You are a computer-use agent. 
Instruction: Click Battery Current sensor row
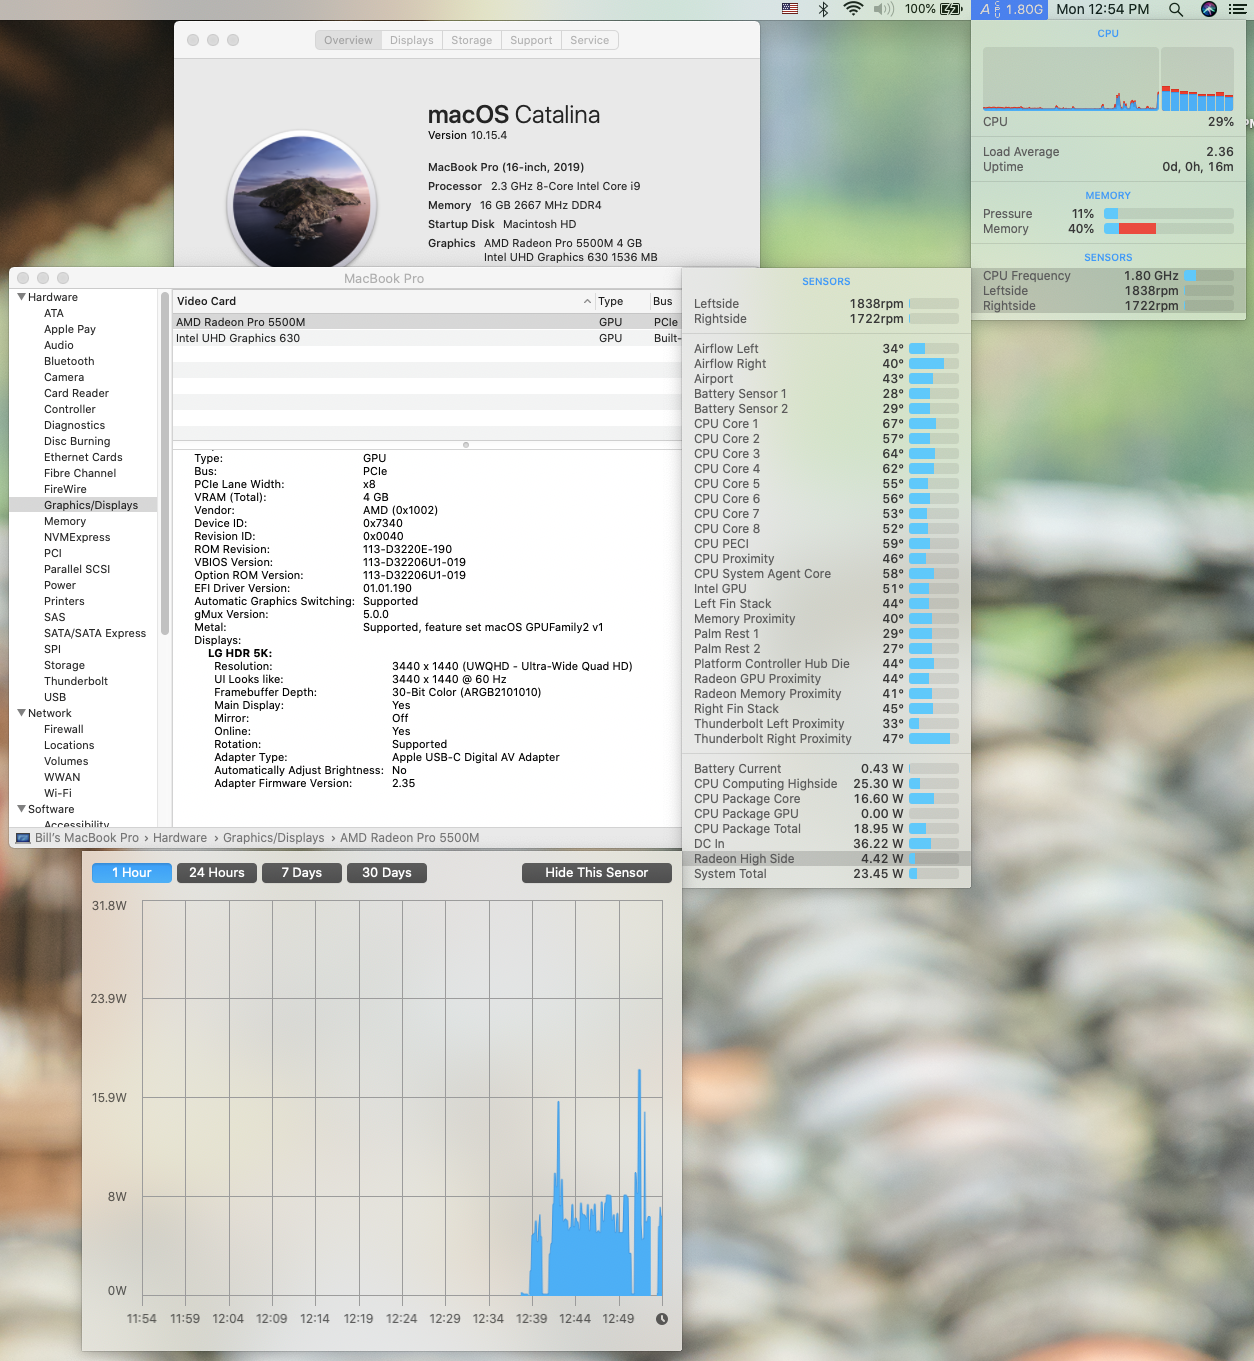826,769
